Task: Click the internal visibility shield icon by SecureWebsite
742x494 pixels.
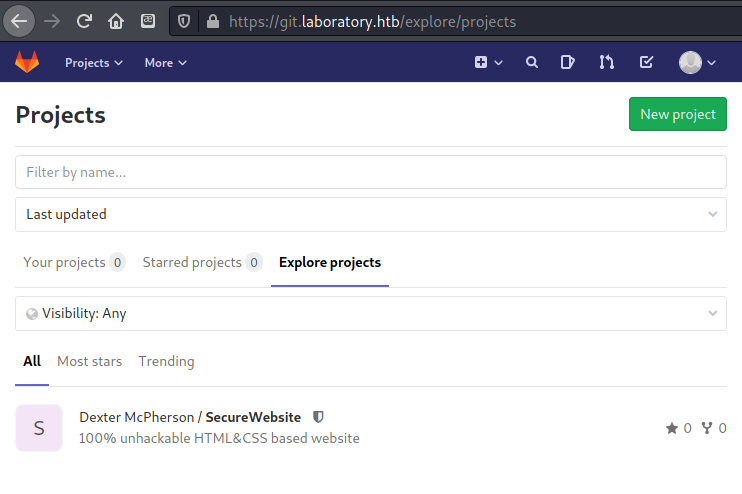Action: (x=318, y=417)
